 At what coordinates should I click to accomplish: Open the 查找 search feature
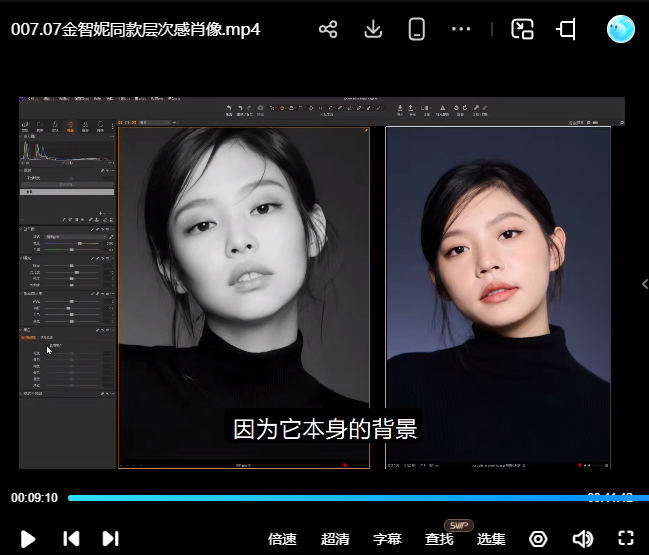click(439, 539)
